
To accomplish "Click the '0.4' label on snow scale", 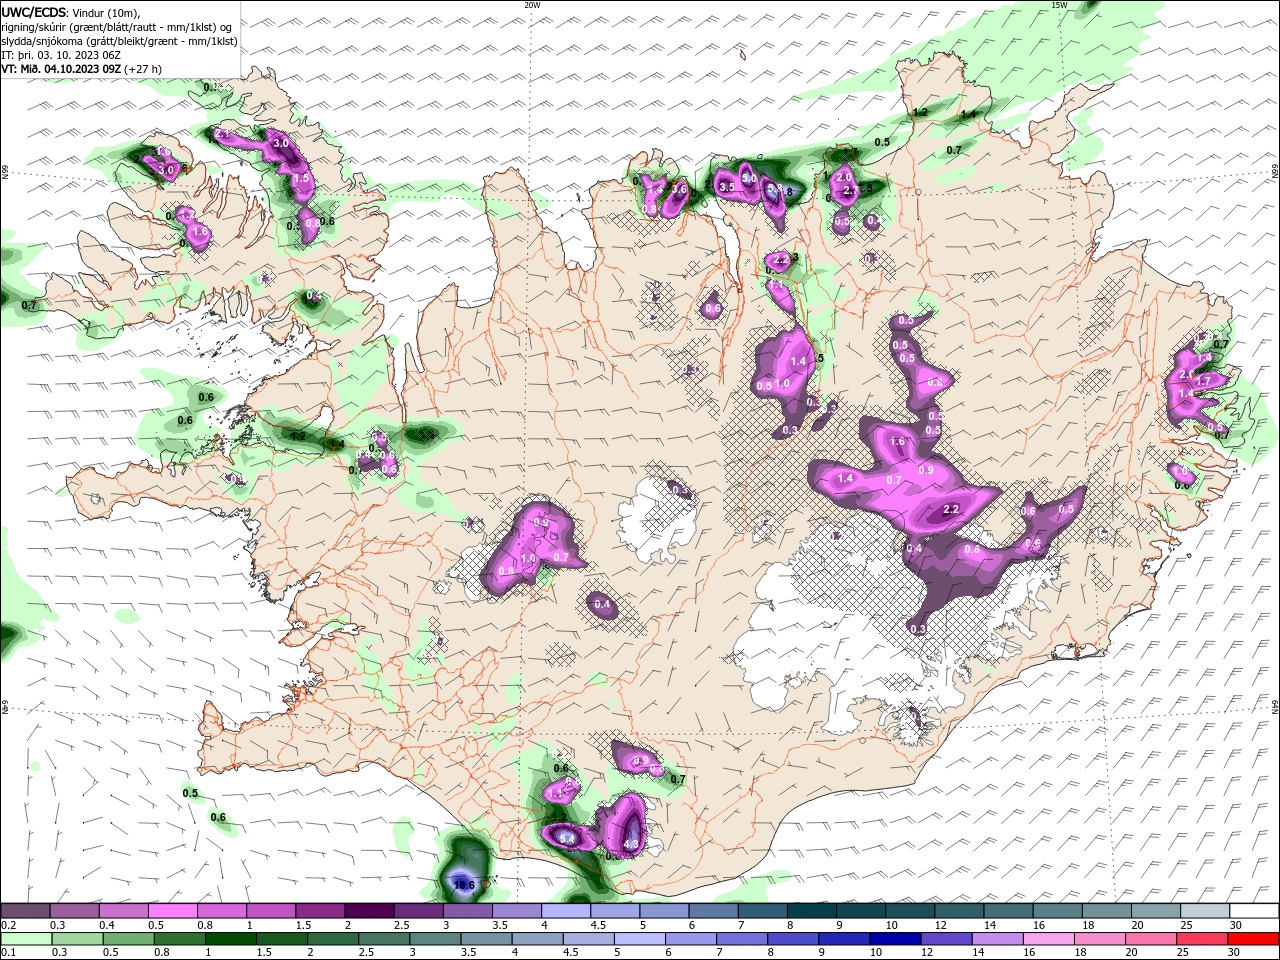I will 105,926.
